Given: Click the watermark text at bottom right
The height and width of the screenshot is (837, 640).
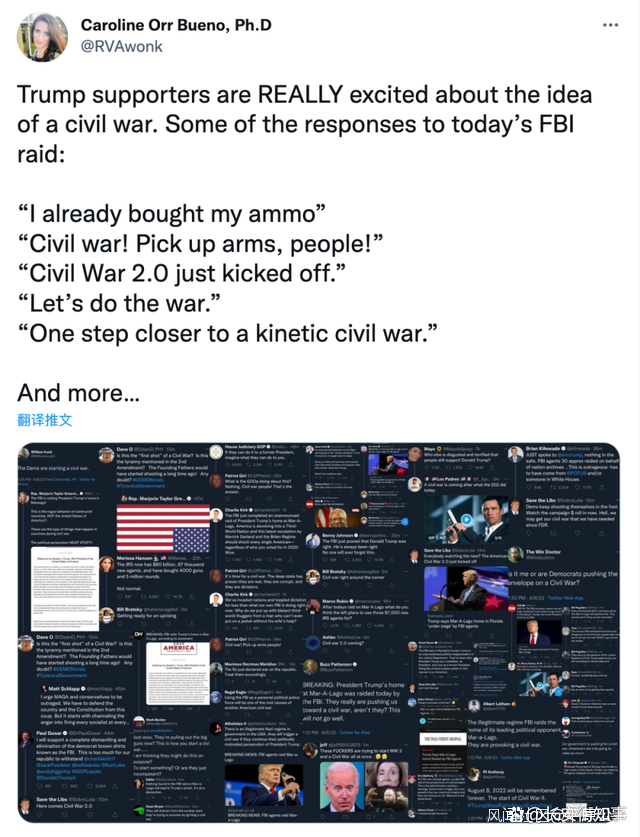Looking at the screenshot, I should [x=563, y=822].
